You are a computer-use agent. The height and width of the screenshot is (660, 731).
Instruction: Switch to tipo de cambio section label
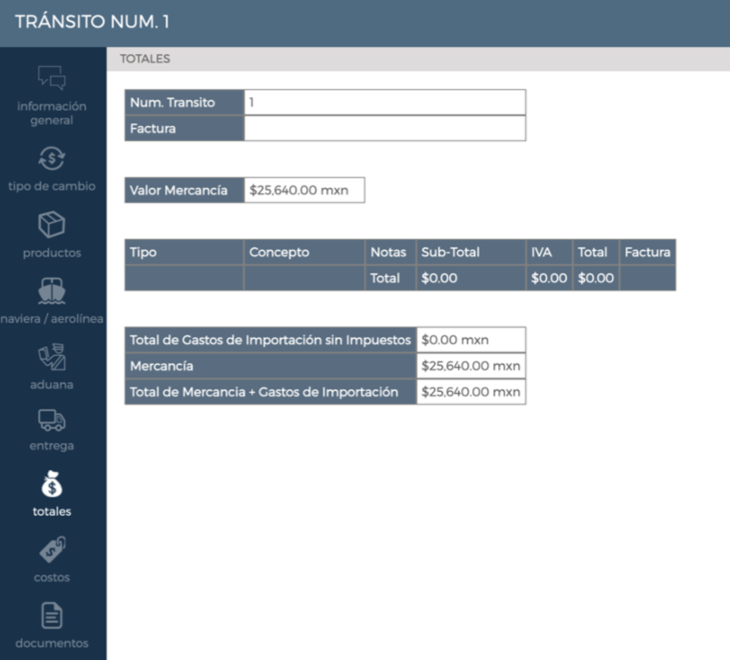(x=51, y=186)
